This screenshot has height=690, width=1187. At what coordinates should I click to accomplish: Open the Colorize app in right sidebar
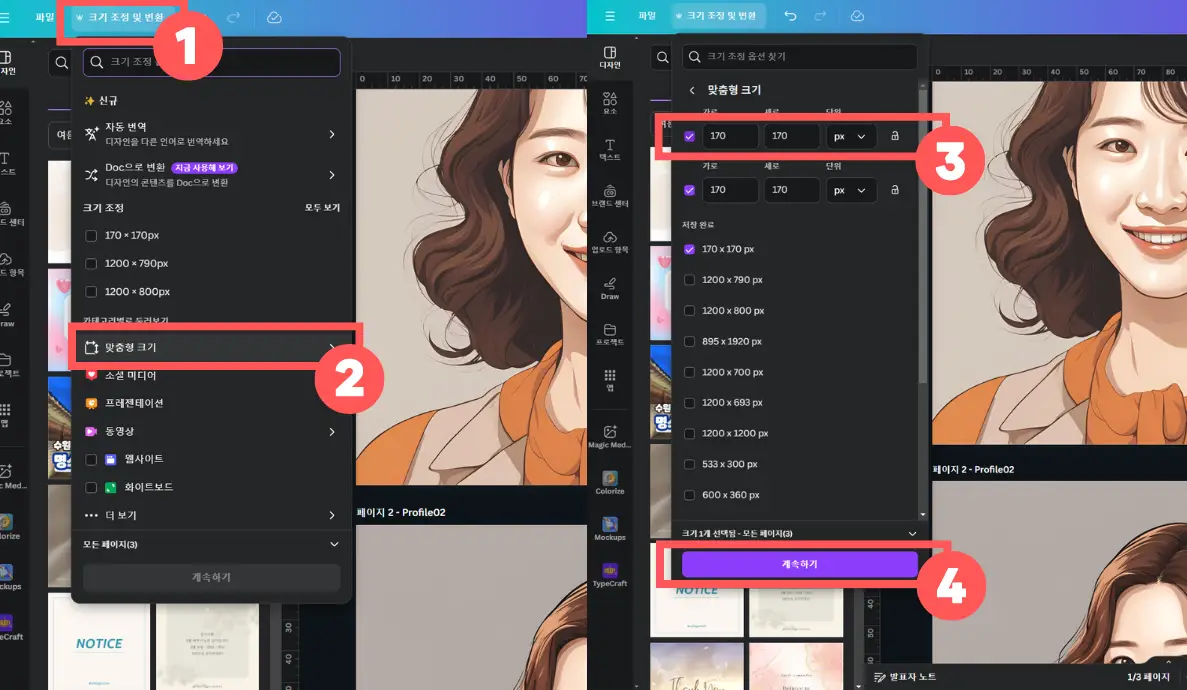609,483
